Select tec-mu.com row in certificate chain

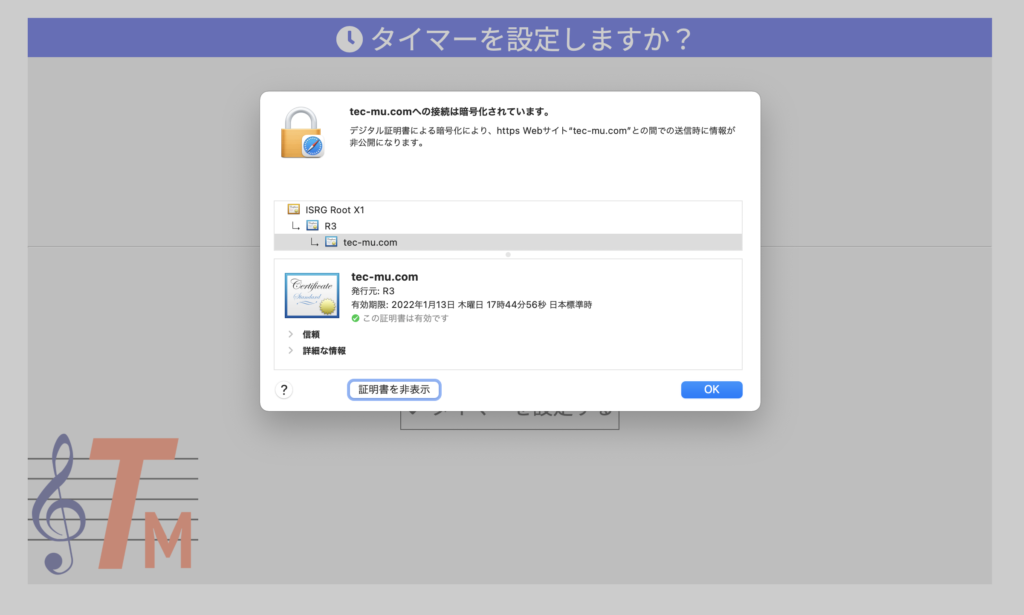point(508,242)
